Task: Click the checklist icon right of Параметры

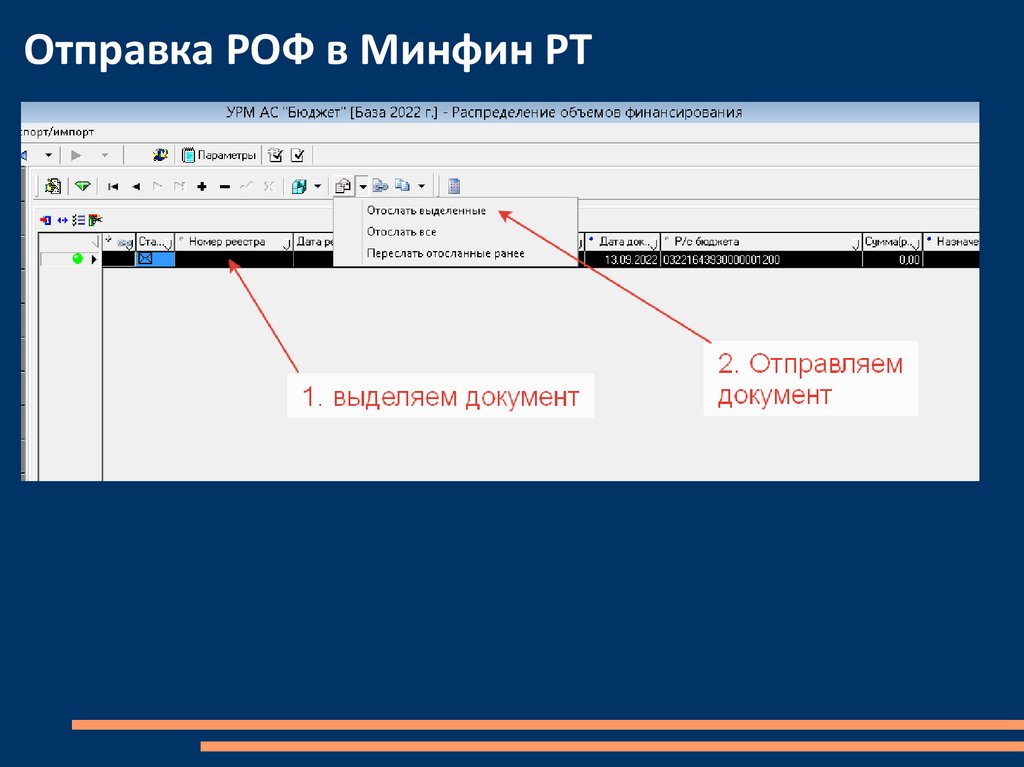Action: 276,155
